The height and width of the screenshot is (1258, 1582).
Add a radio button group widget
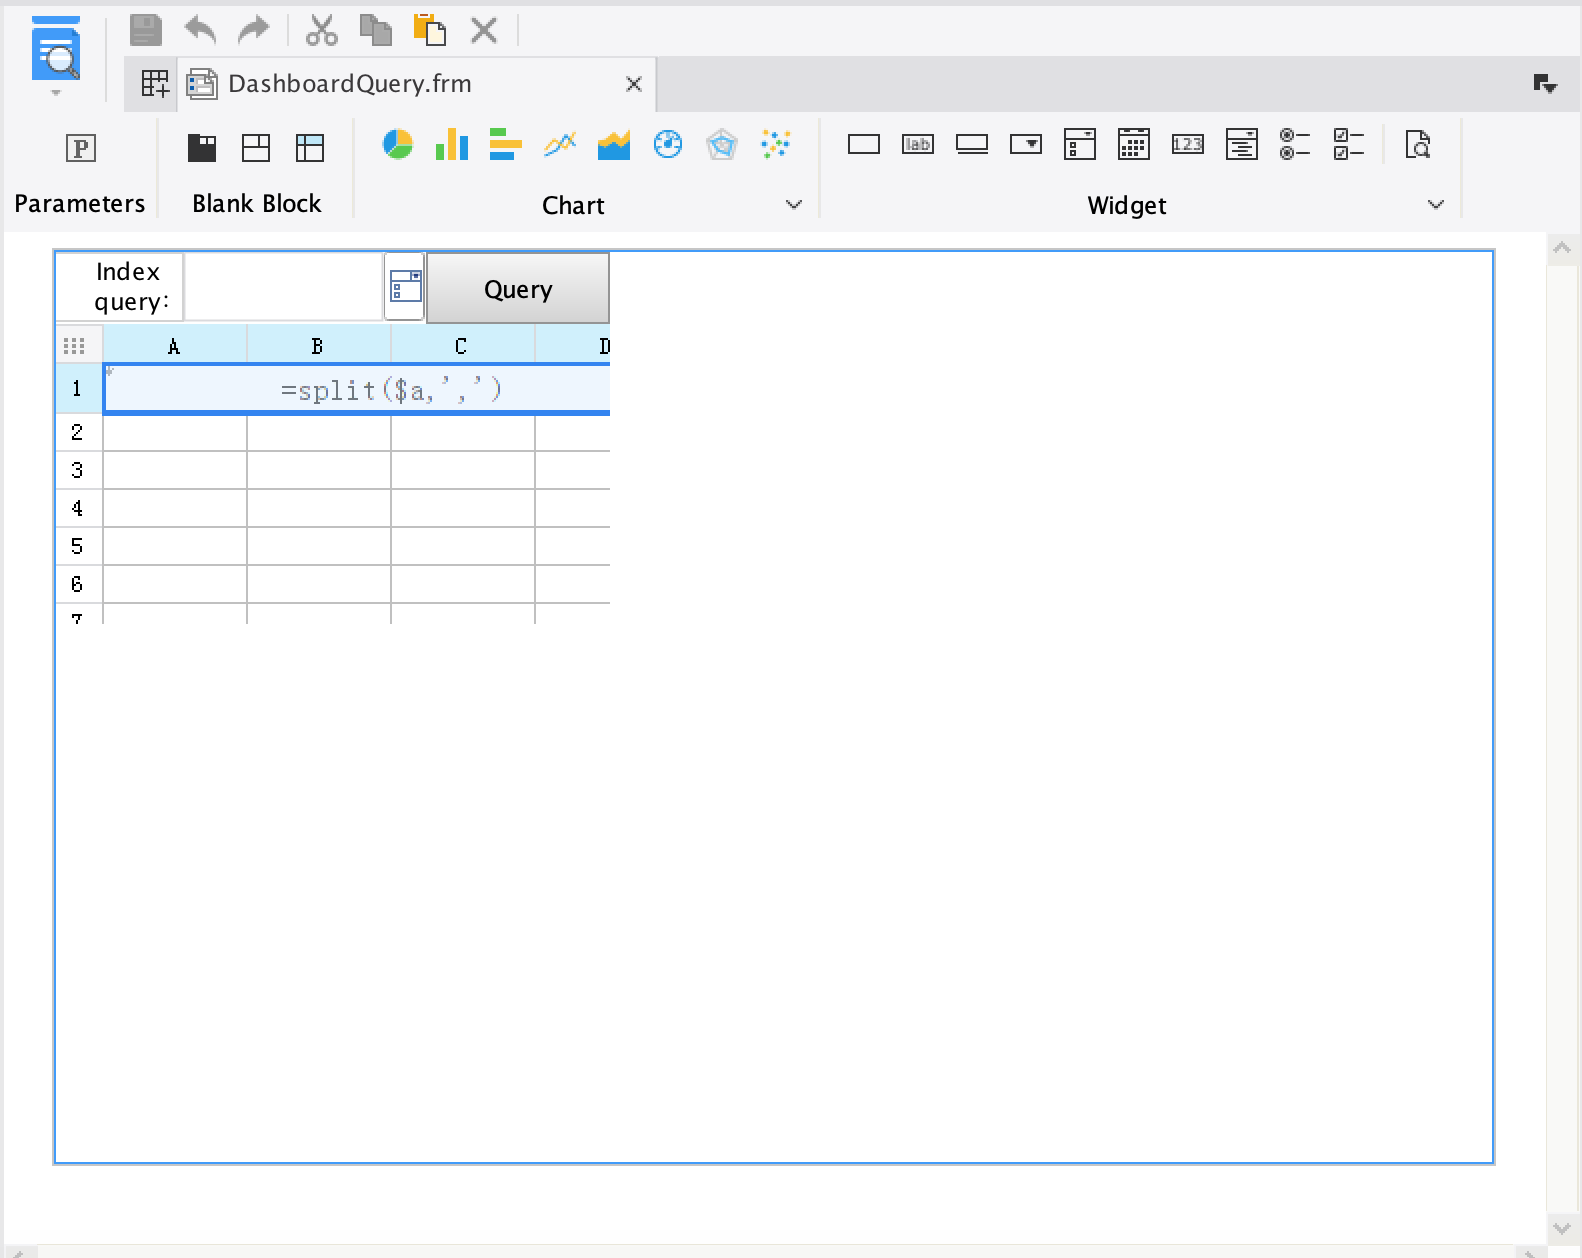coord(1296,145)
